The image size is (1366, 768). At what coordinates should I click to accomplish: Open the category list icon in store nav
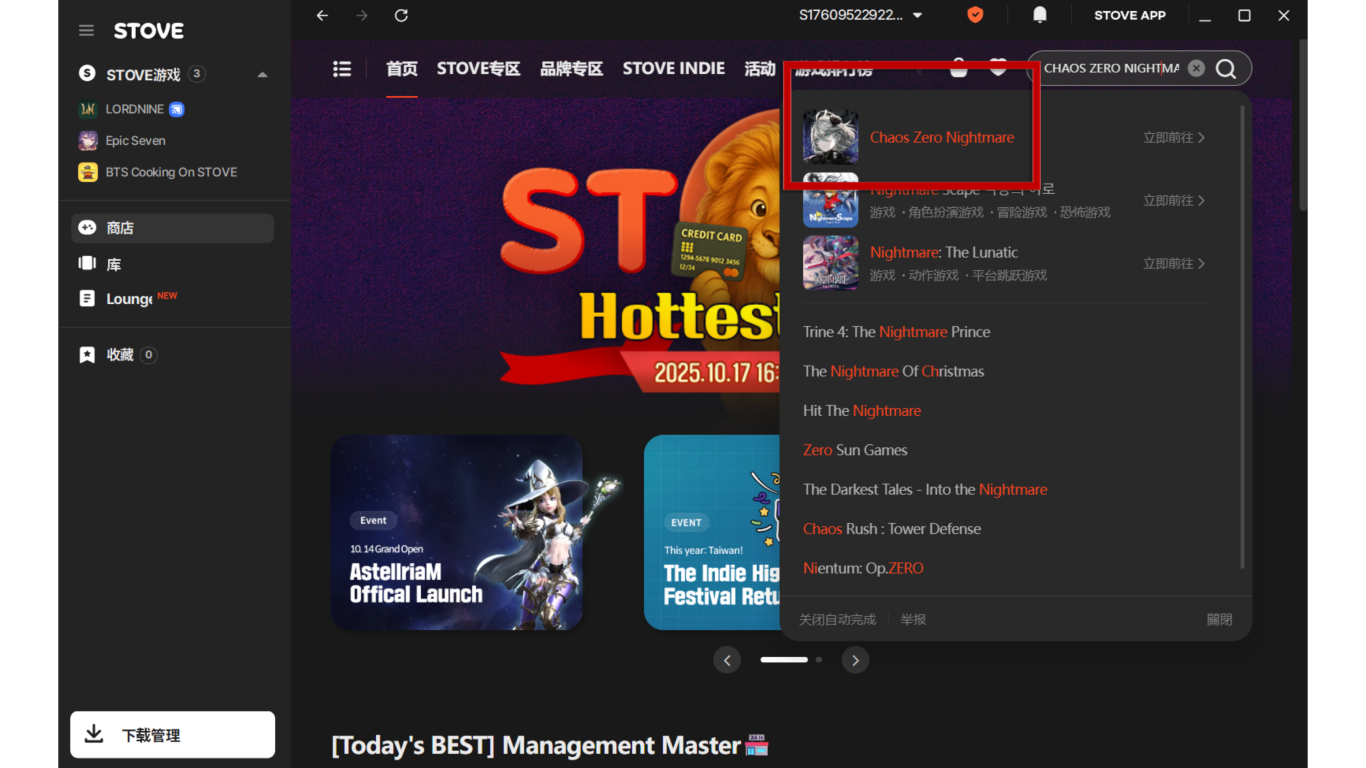342,69
